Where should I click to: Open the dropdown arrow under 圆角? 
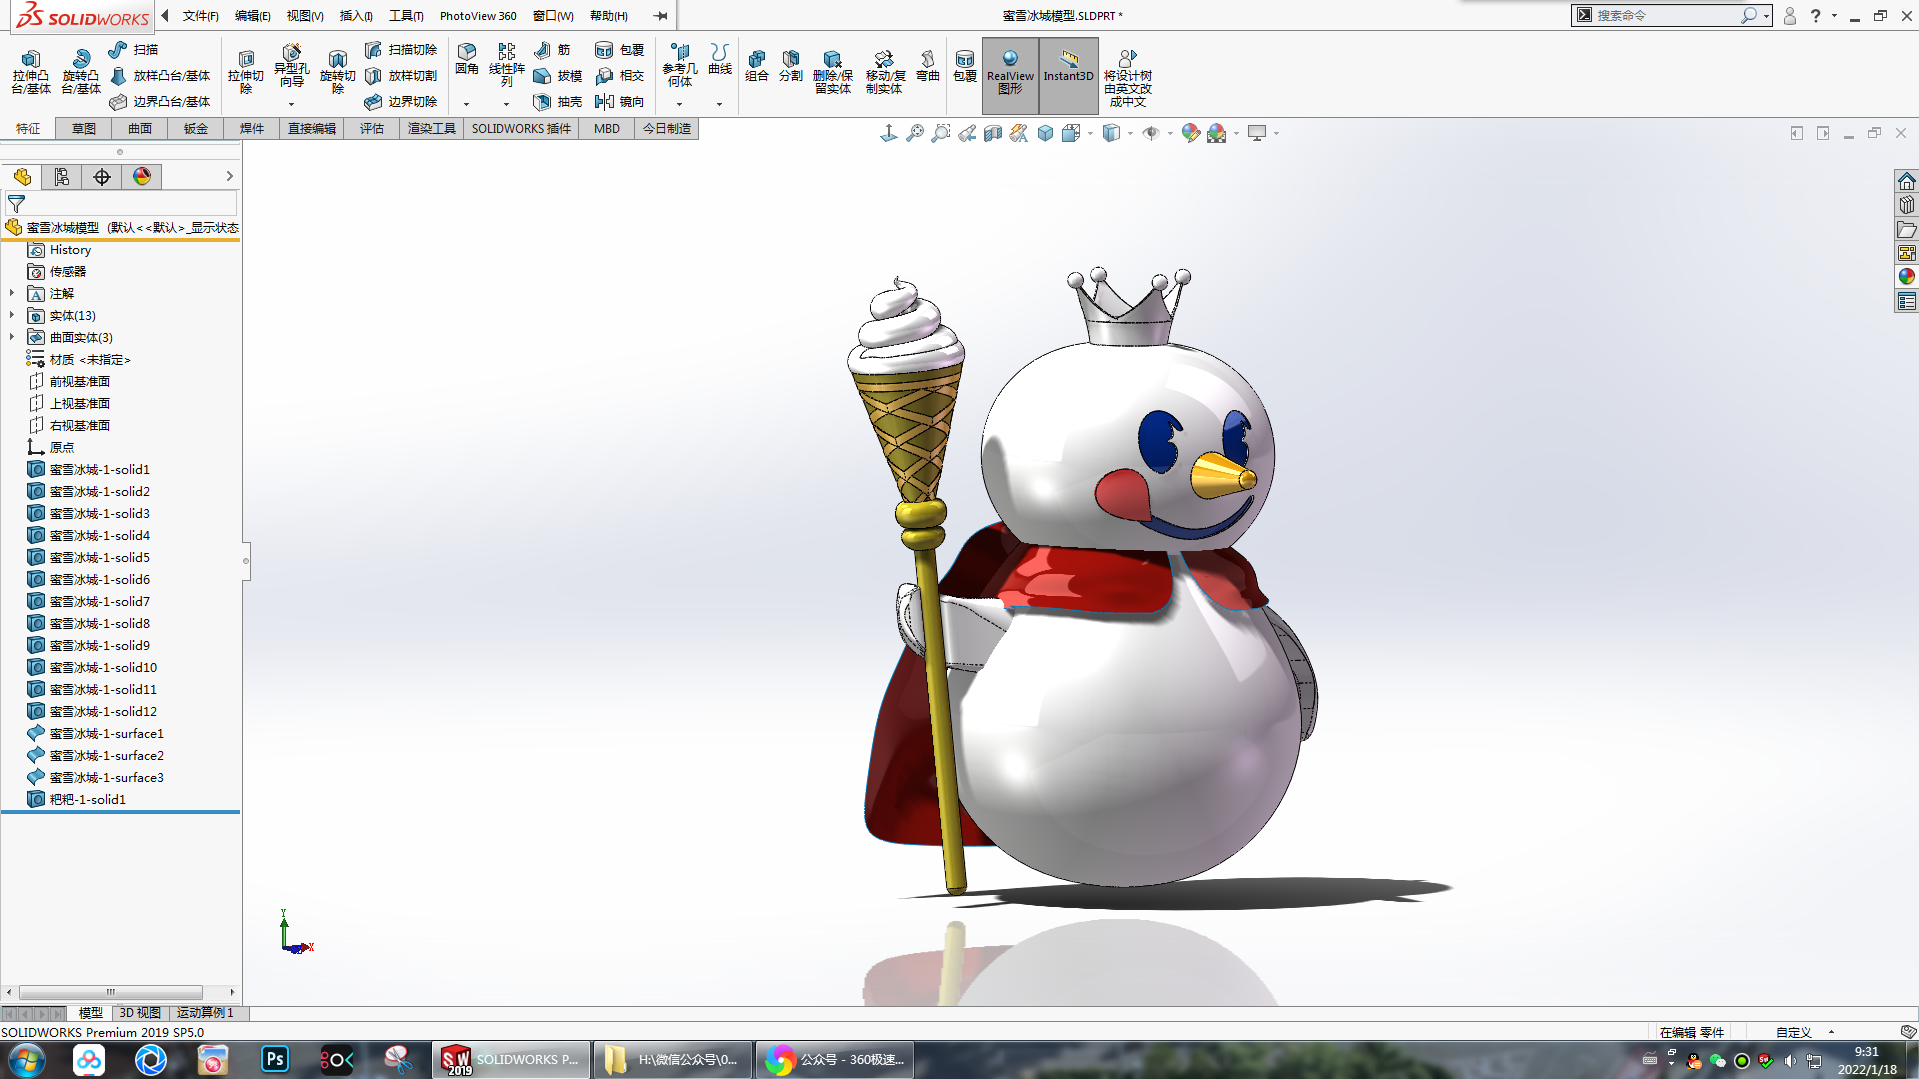[466, 104]
